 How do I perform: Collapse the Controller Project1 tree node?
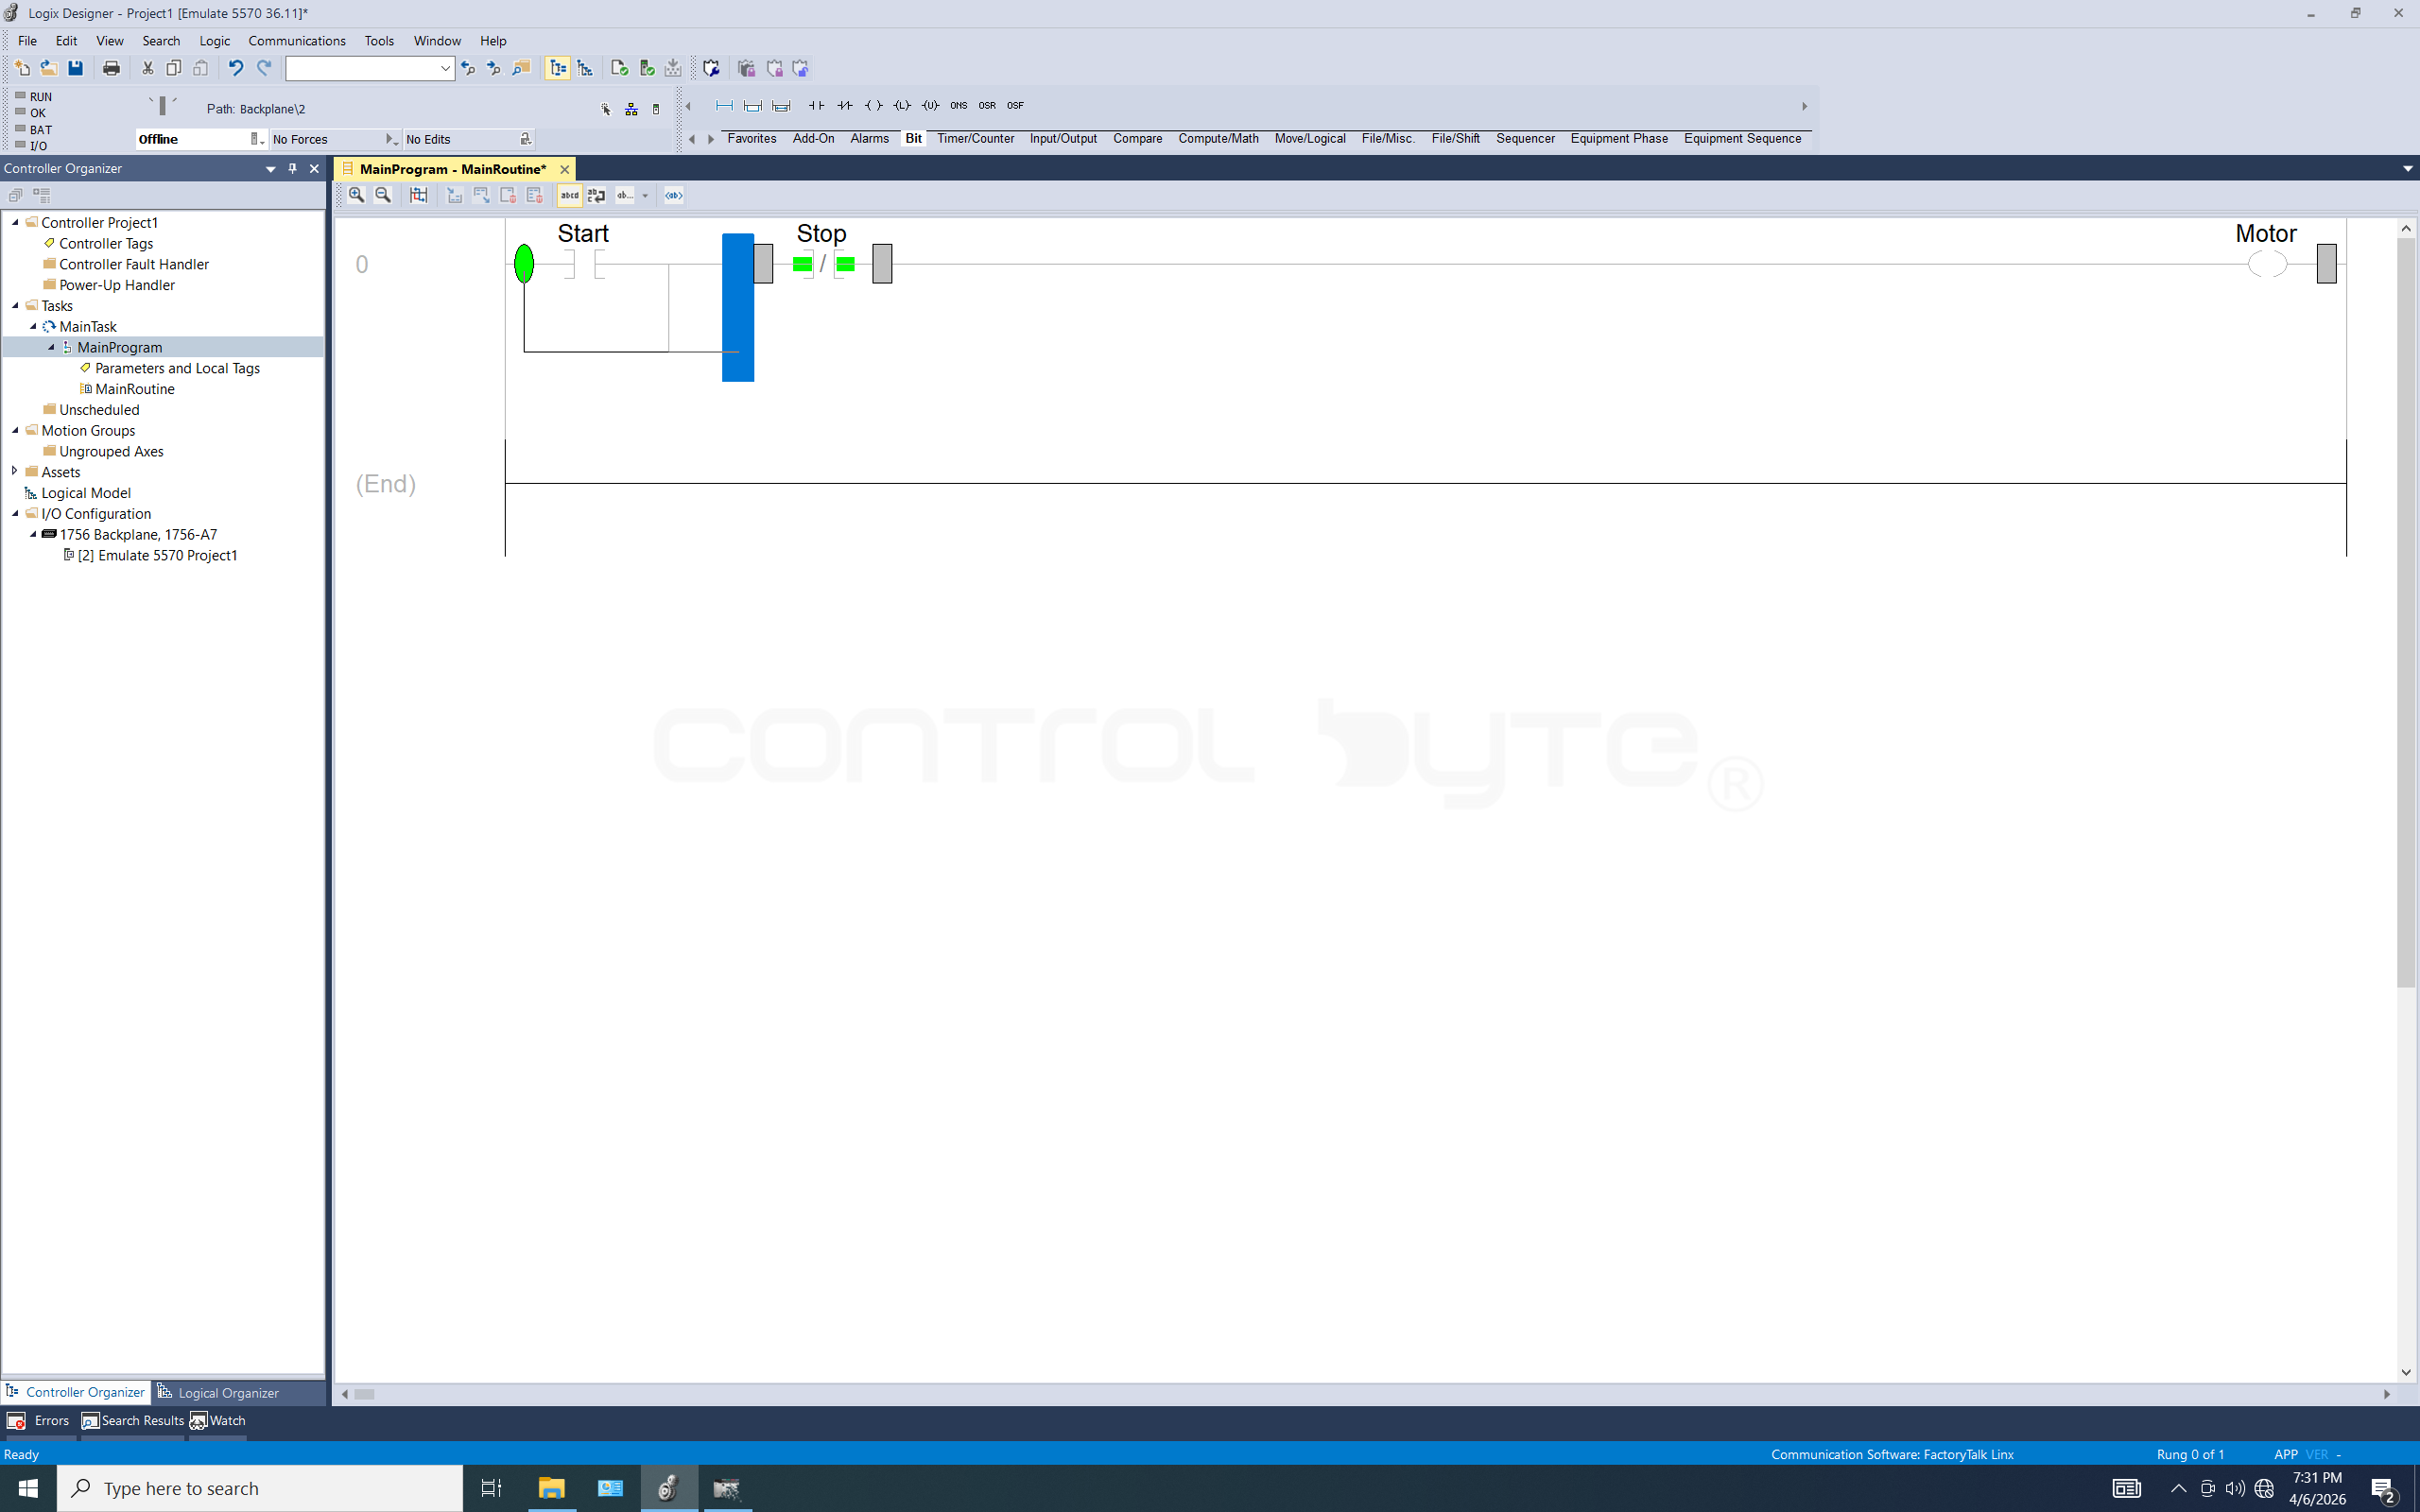15,222
